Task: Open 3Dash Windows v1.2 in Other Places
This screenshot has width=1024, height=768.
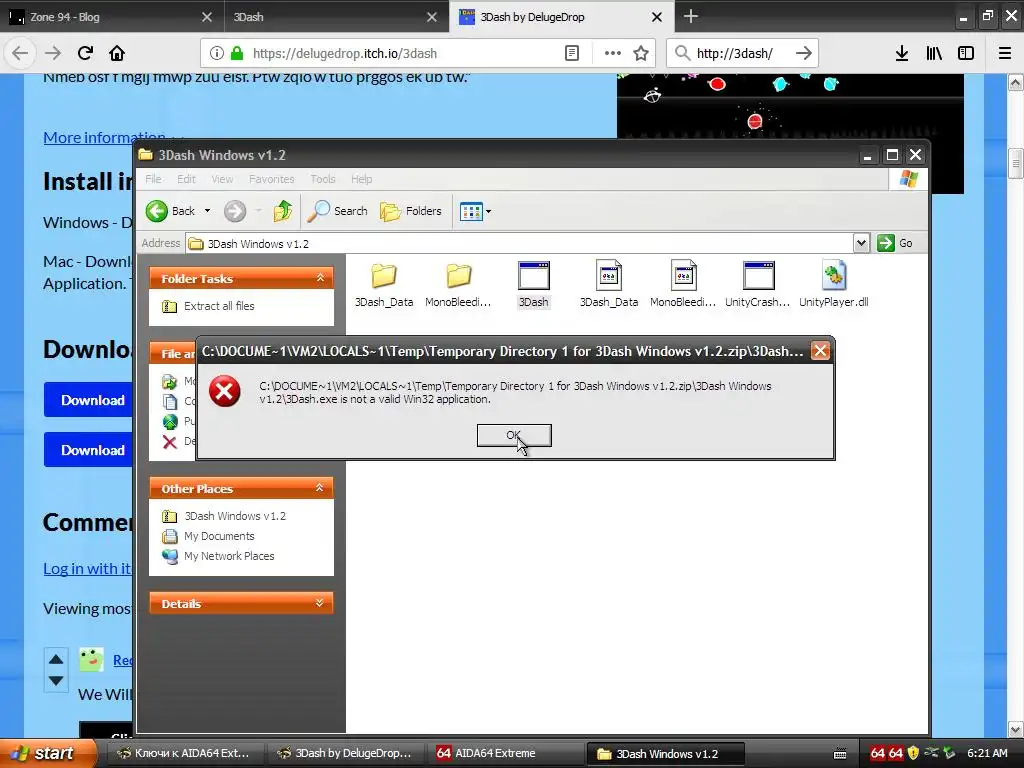Action: [x=234, y=516]
